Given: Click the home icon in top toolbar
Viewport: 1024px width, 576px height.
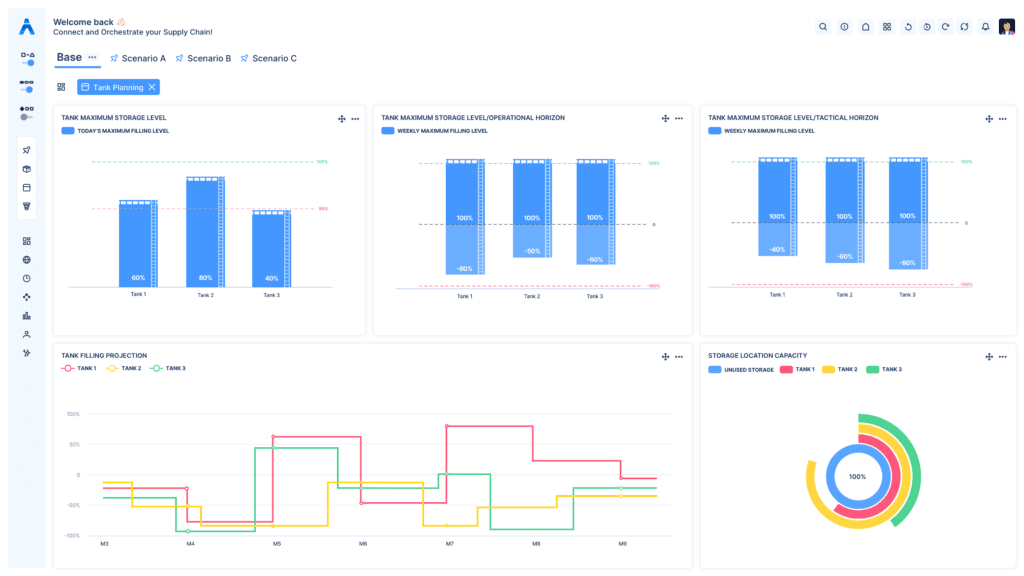Looking at the screenshot, I should [865, 27].
